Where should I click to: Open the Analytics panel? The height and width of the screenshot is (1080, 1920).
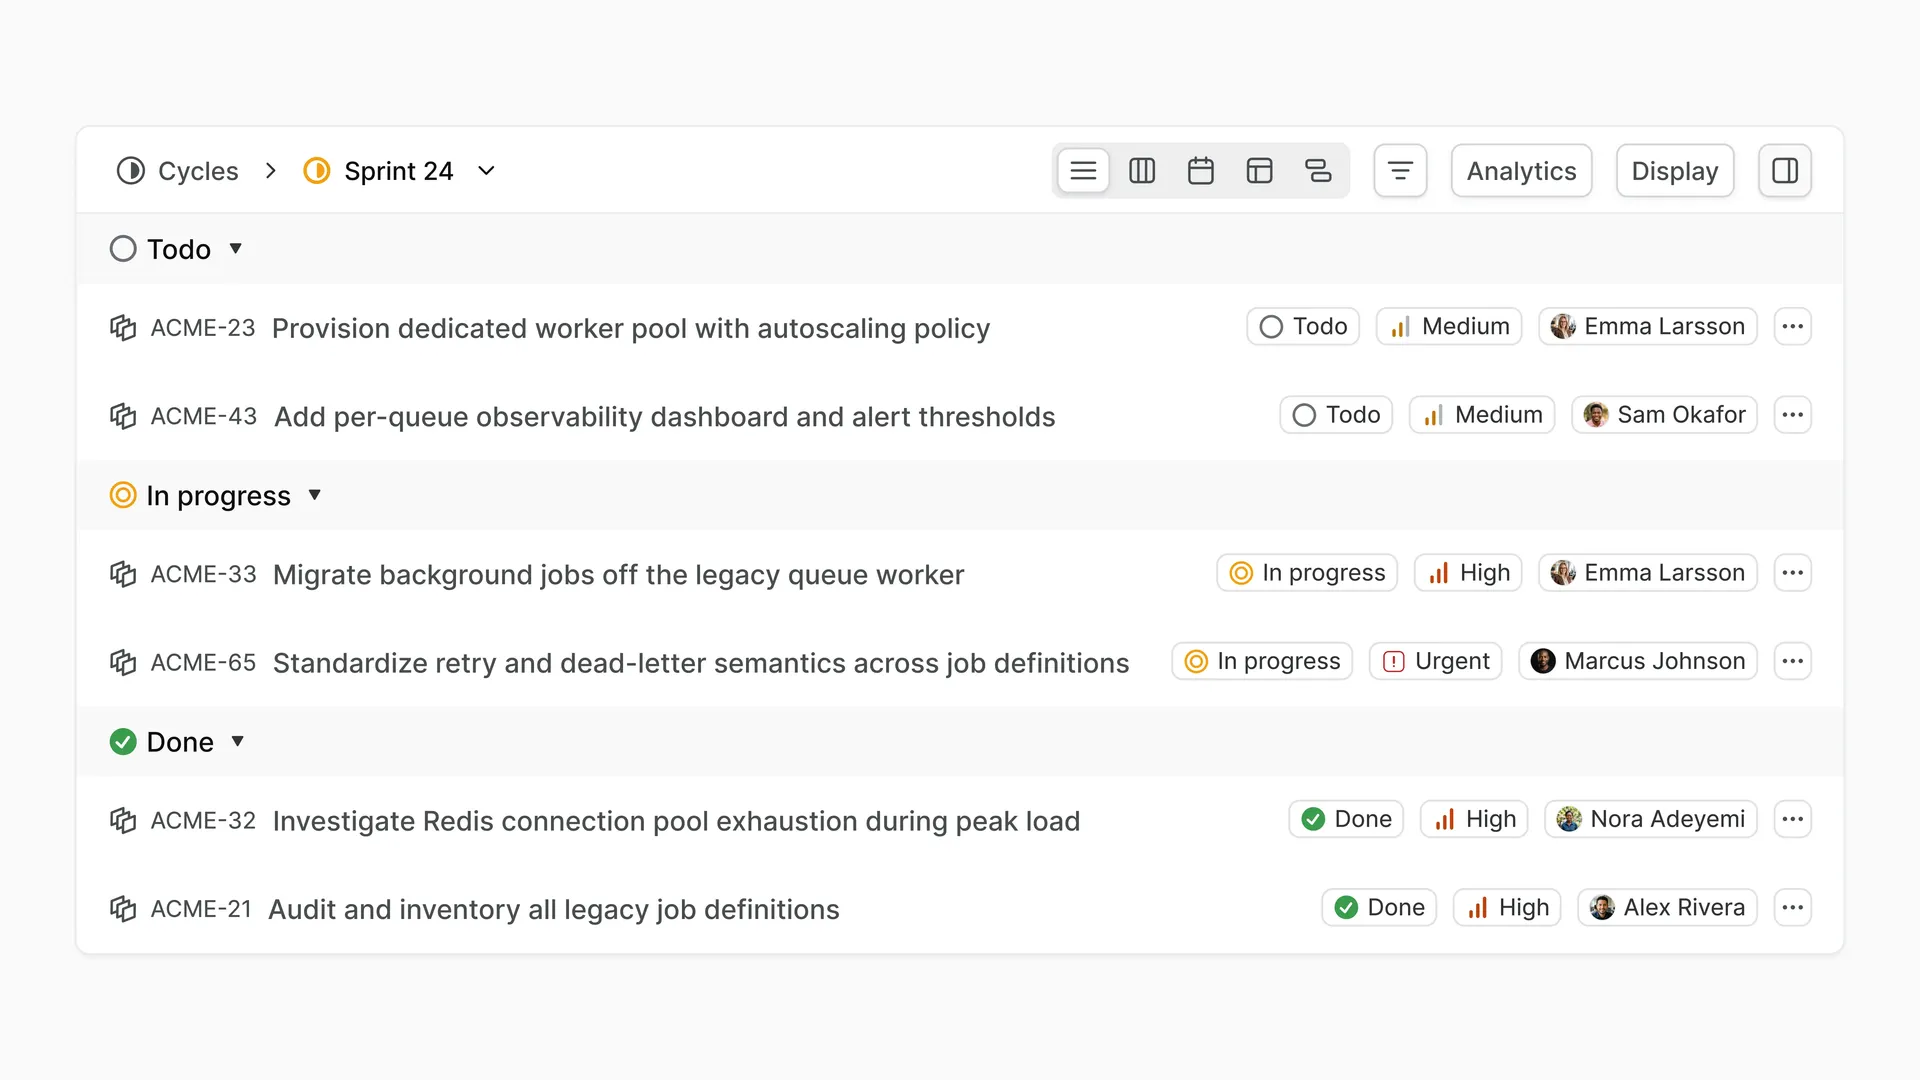point(1521,171)
